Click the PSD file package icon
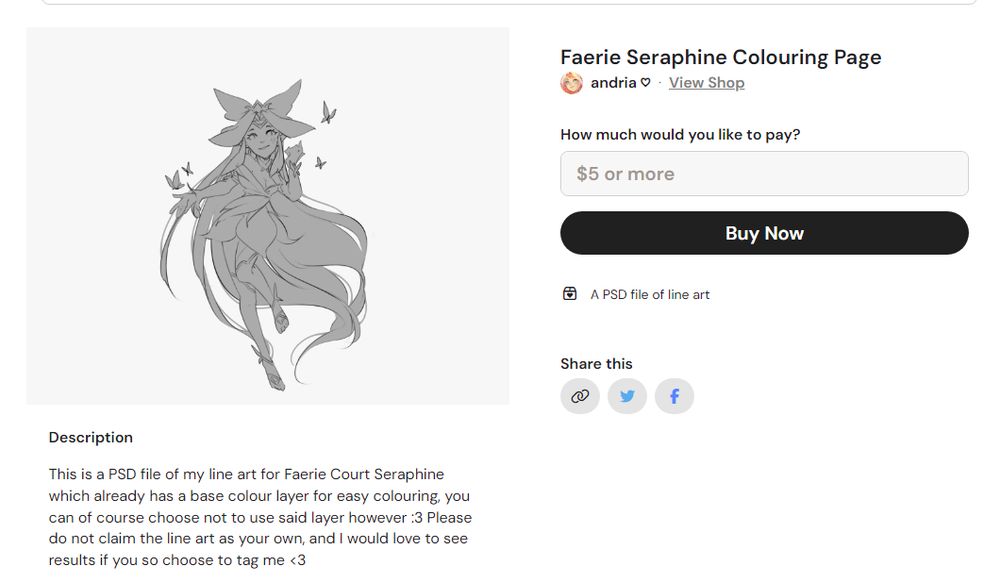Screen dimensions: 1000x582 coord(570,294)
